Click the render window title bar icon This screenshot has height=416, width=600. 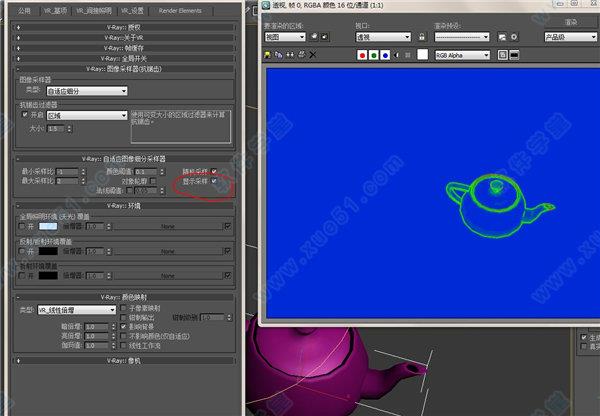tap(266, 5)
